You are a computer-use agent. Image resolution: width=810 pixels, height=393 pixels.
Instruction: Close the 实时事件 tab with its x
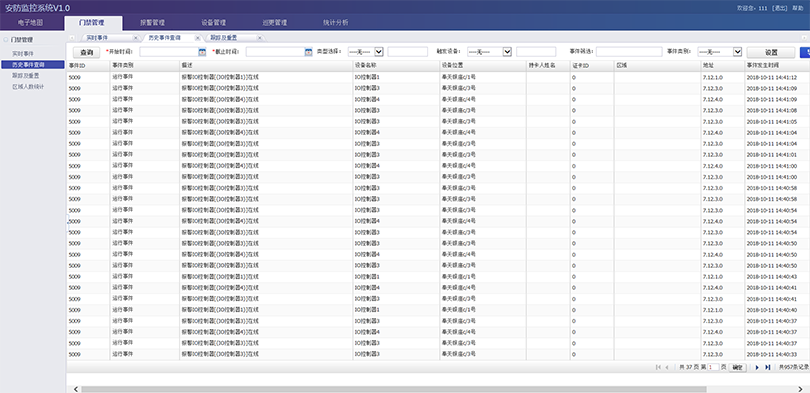tap(136, 38)
